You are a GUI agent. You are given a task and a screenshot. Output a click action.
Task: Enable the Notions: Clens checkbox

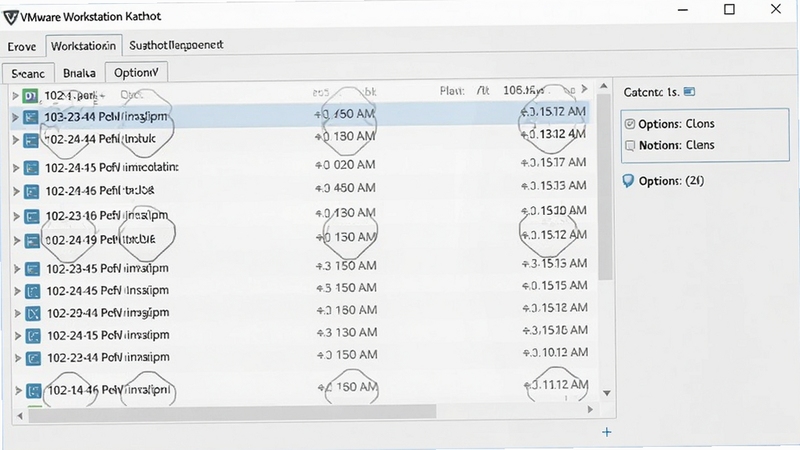630,146
